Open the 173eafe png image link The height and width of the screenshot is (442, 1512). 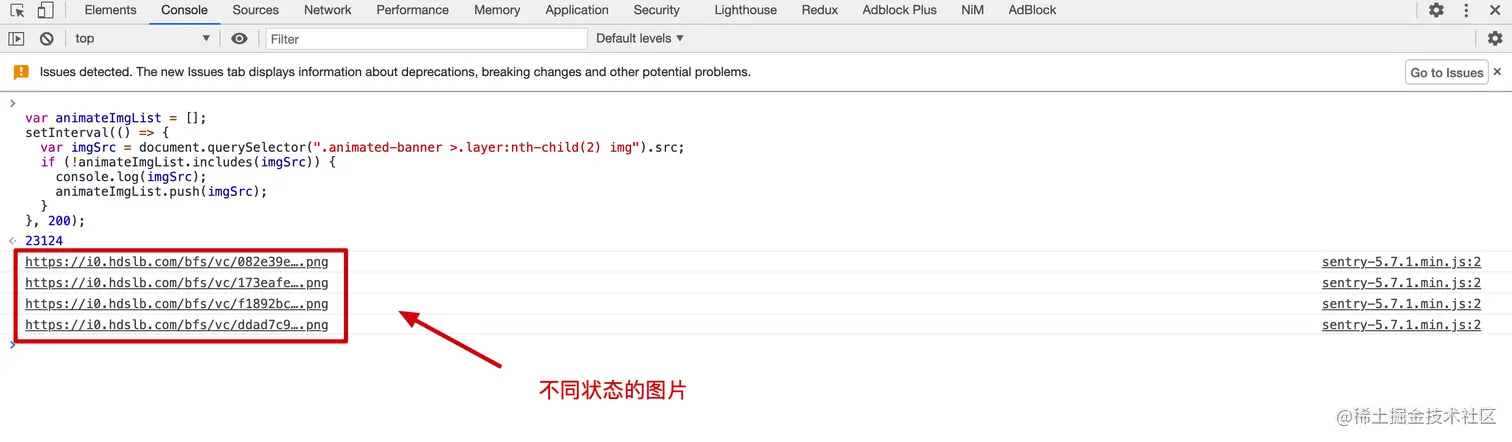pyautogui.click(x=176, y=283)
